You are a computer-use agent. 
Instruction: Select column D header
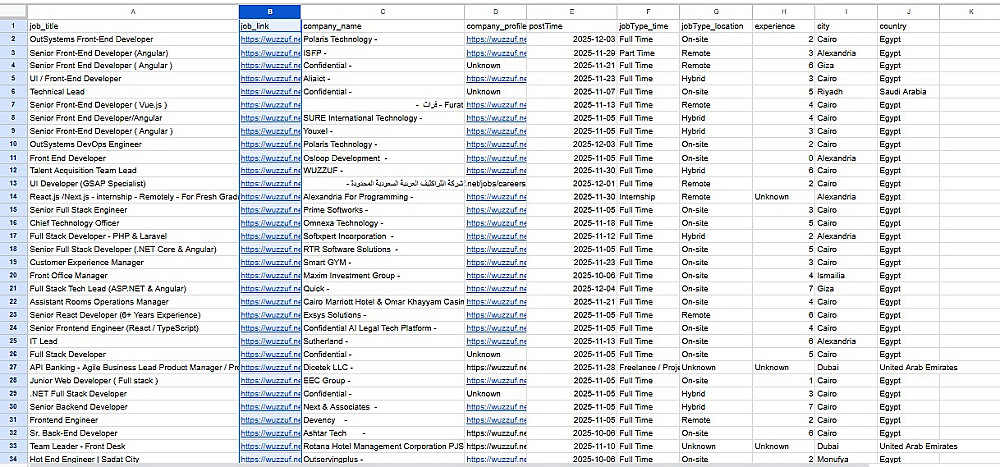(x=496, y=12)
